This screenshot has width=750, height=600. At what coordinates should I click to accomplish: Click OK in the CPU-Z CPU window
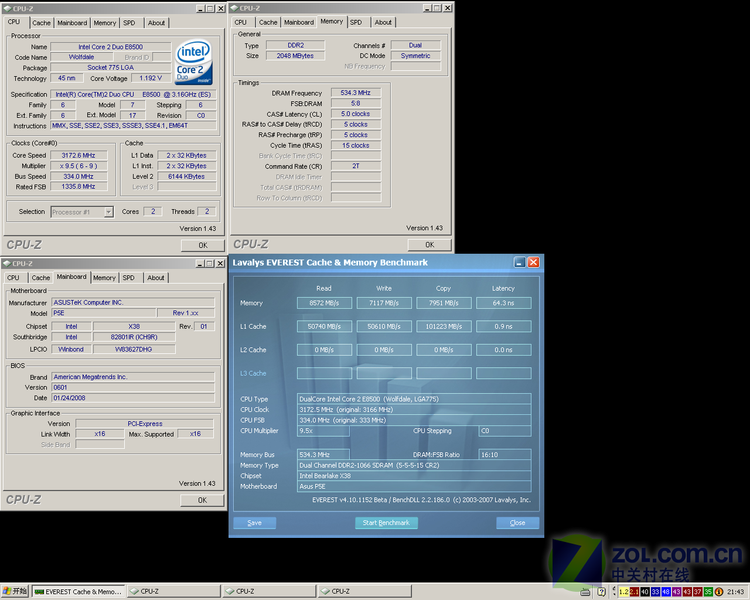tap(203, 245)
